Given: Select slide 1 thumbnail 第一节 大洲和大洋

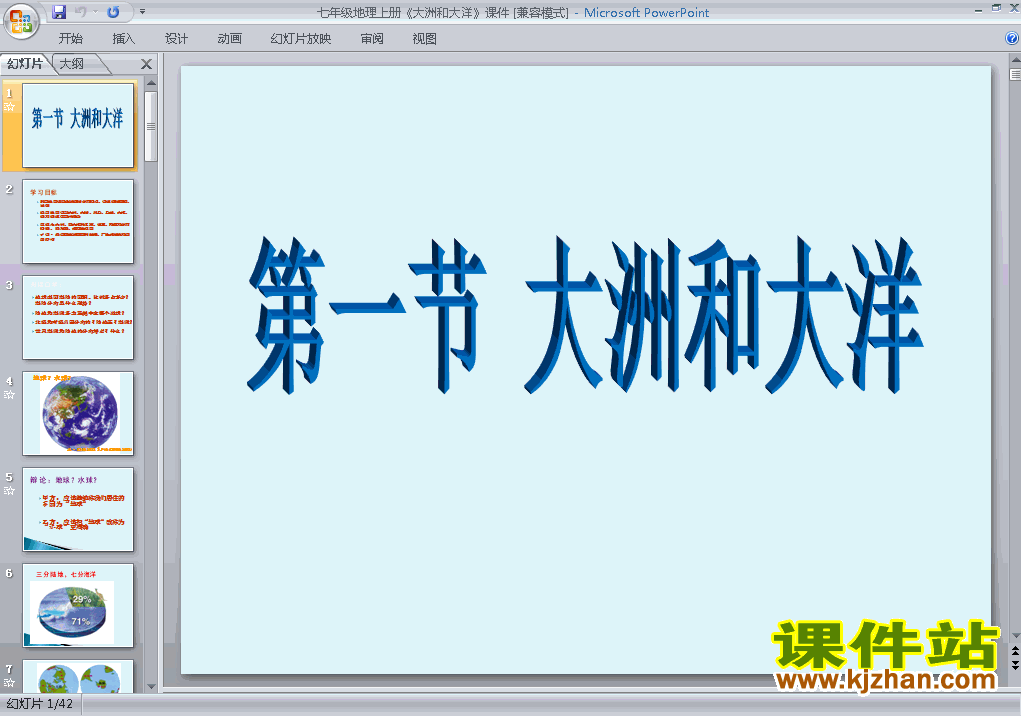Looking at the screenshot, I should (x=78, y=125).
